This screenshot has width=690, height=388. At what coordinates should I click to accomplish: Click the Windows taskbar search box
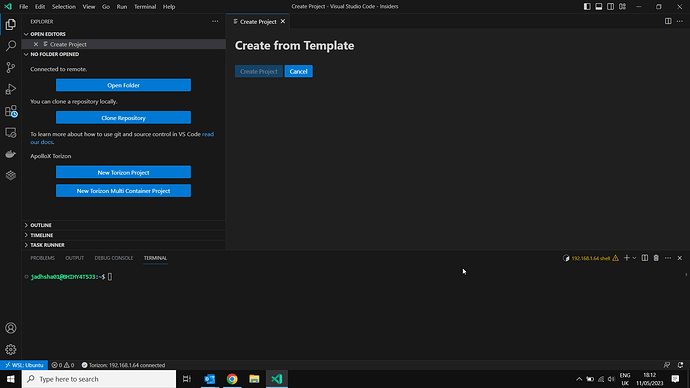click(99, 379)
